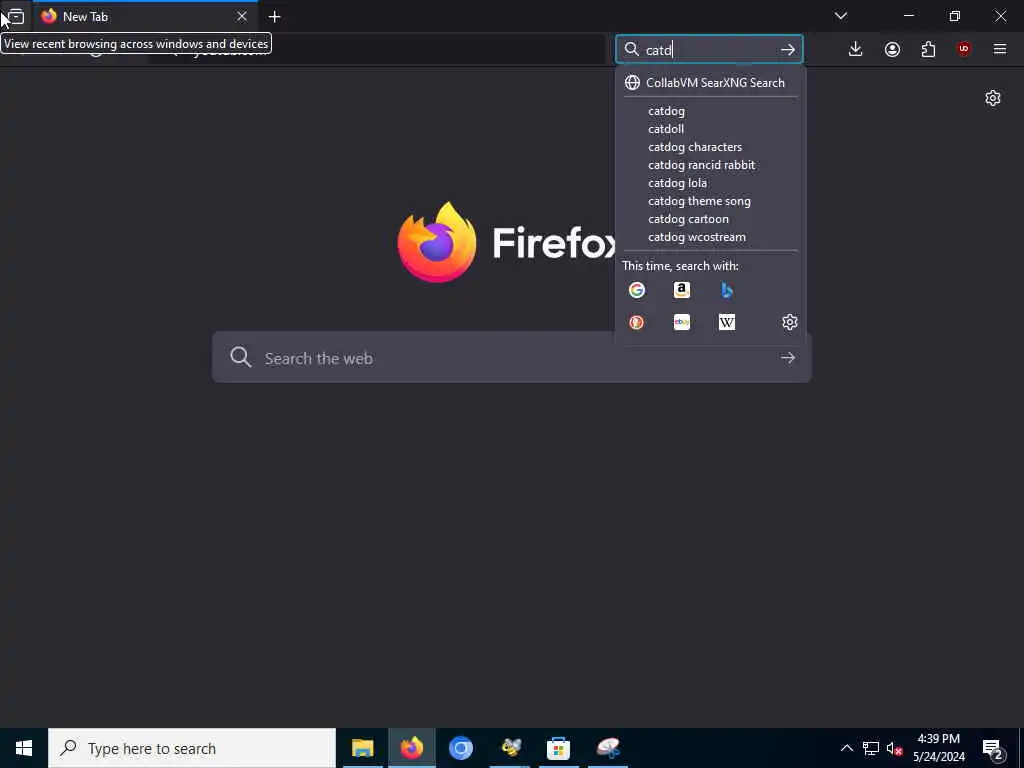This screenshot has width=1024, height=768.
Task: Select CollabVM SearXNG Search header
Action: pos(711,82)
